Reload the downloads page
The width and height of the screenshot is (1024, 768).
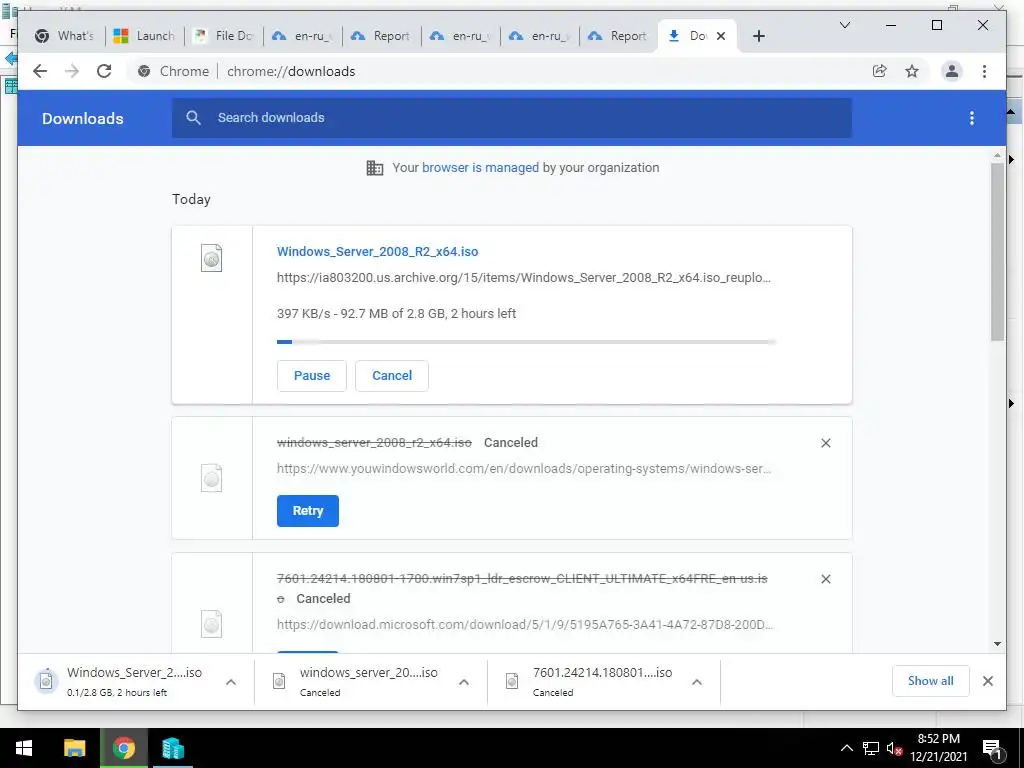[x=104, y=71]
